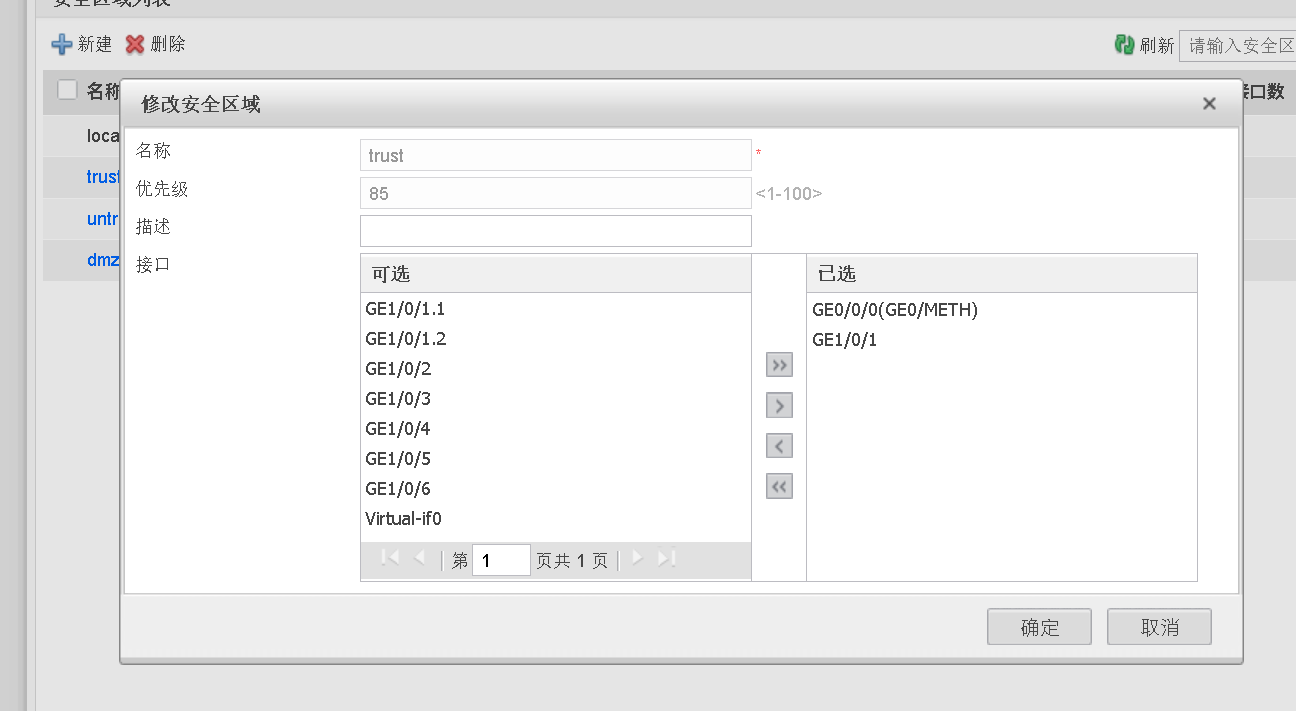The width and height of the screenshot is (1296, 711).
Task: Go to next page of available list
Action: point(636,559)
